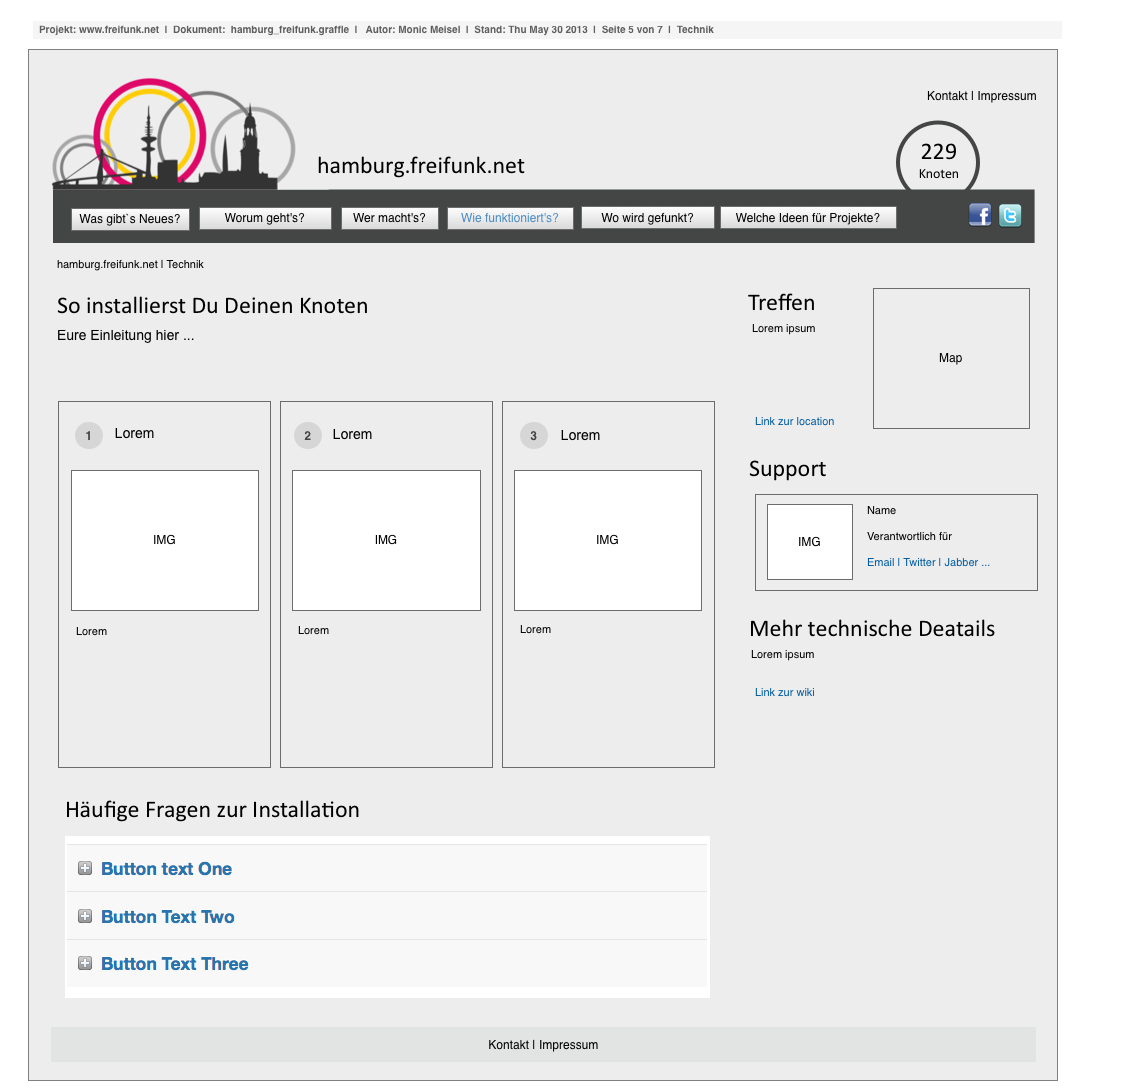The image size is (1125, 1088).
Task: Open 'Welche Ideen für Projekte?' nav item
Action: (x=808, y=218)
